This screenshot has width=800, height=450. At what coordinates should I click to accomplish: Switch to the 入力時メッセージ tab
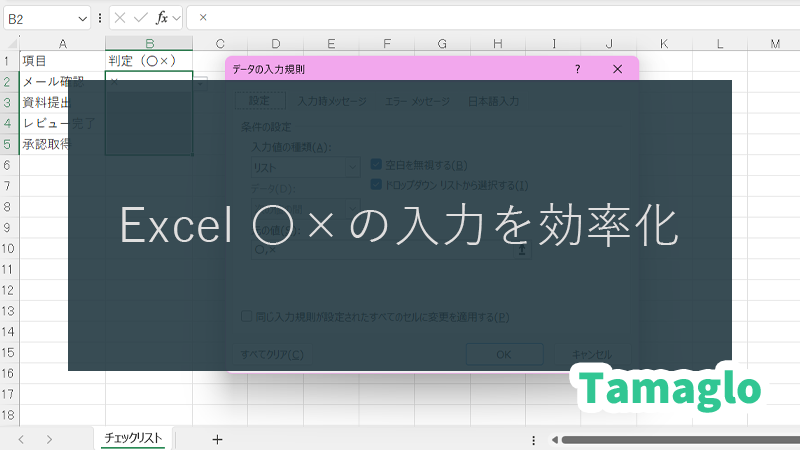point(332,101)
